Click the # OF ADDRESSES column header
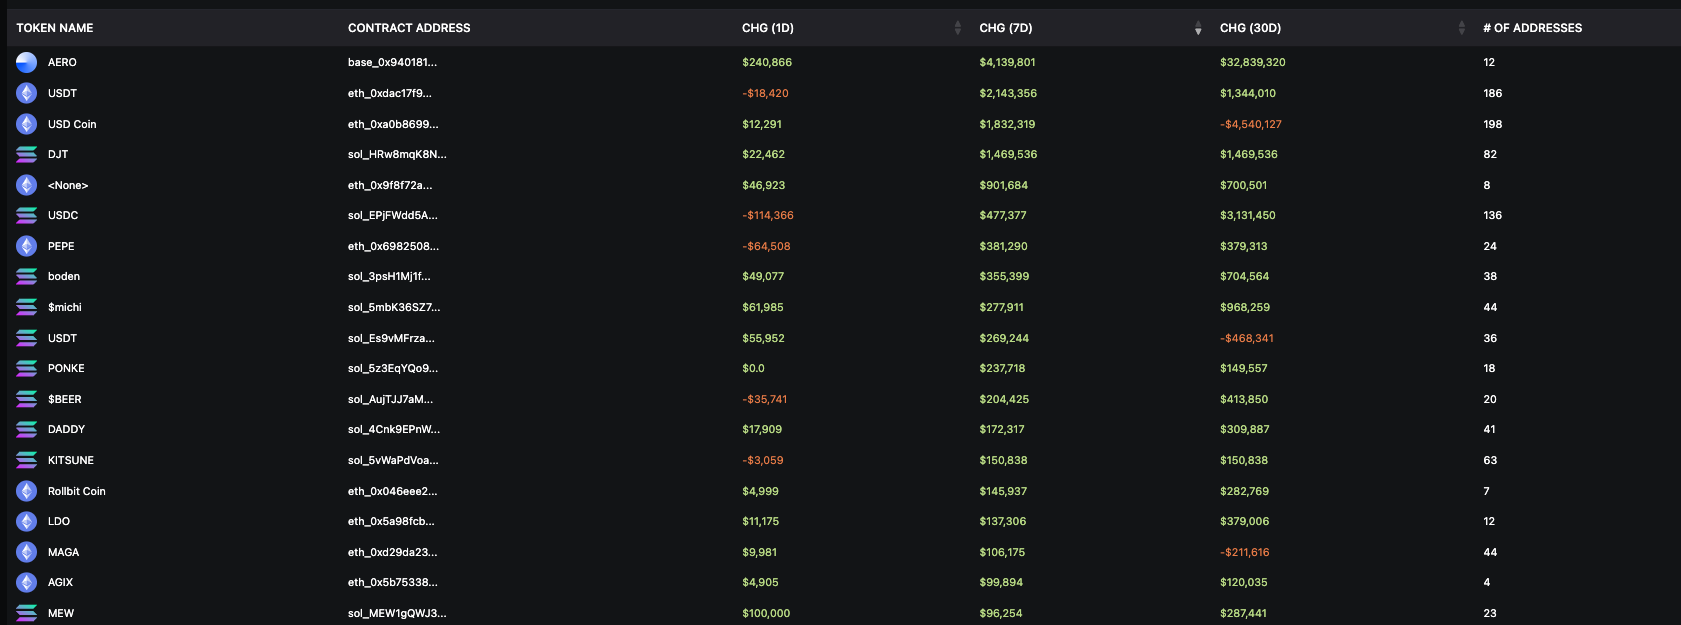This screenshot has width=1681, height=625. (x=1533, y=28)
